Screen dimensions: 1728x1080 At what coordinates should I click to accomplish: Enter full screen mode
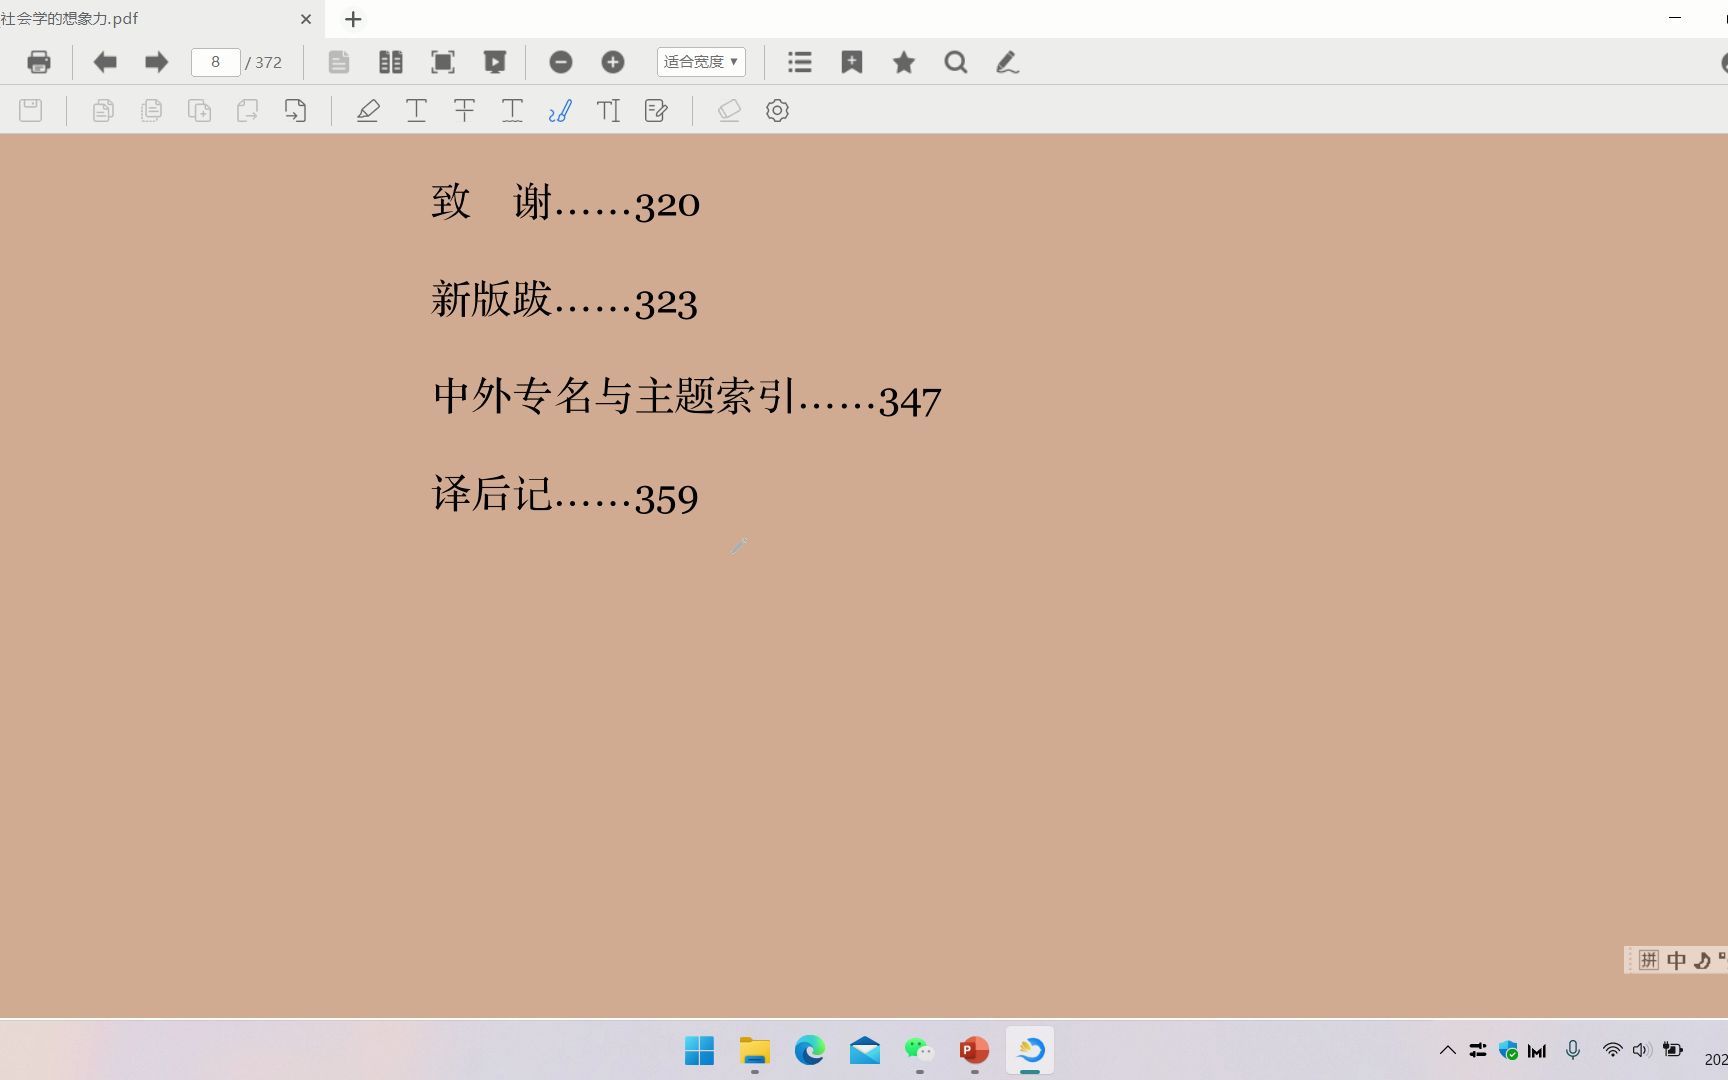pos(443,62)
